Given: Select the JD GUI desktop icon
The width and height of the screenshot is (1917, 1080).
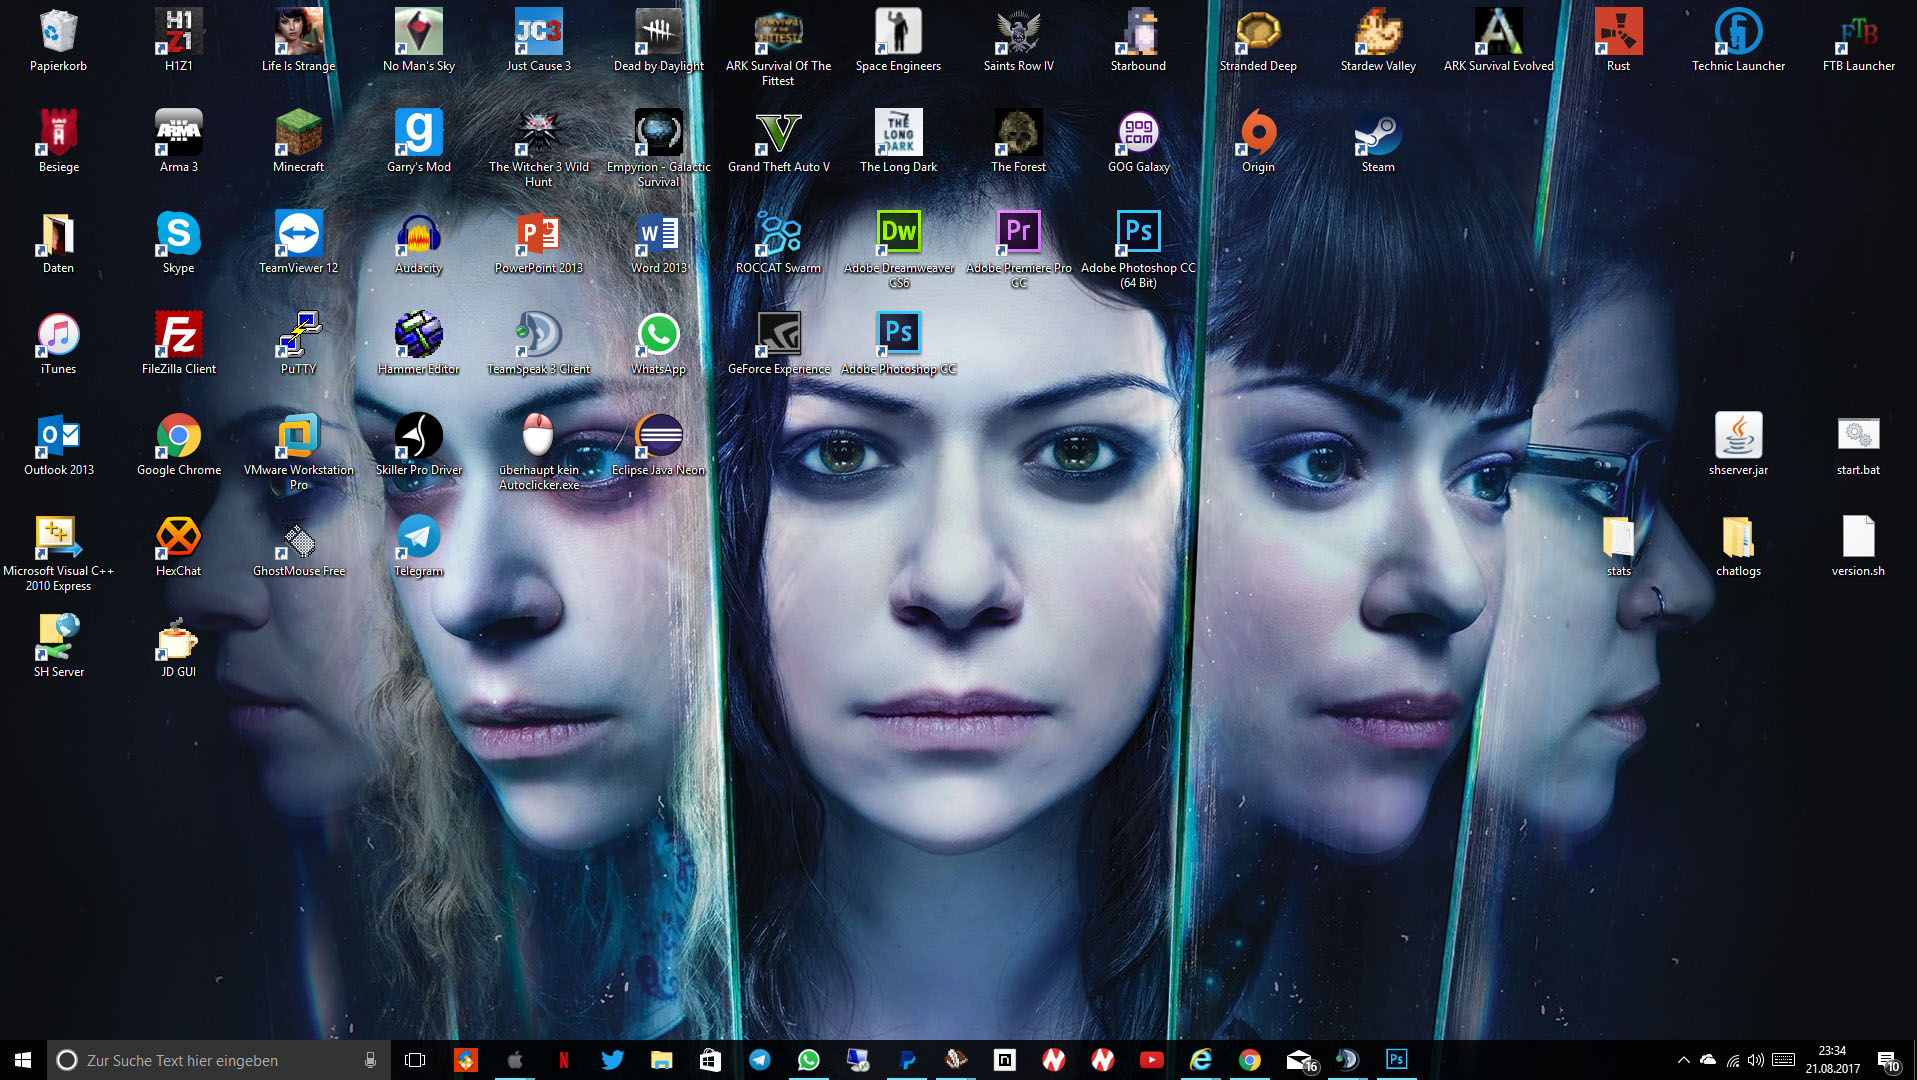Looking at the screenshot, I should [x=178, y=647].
